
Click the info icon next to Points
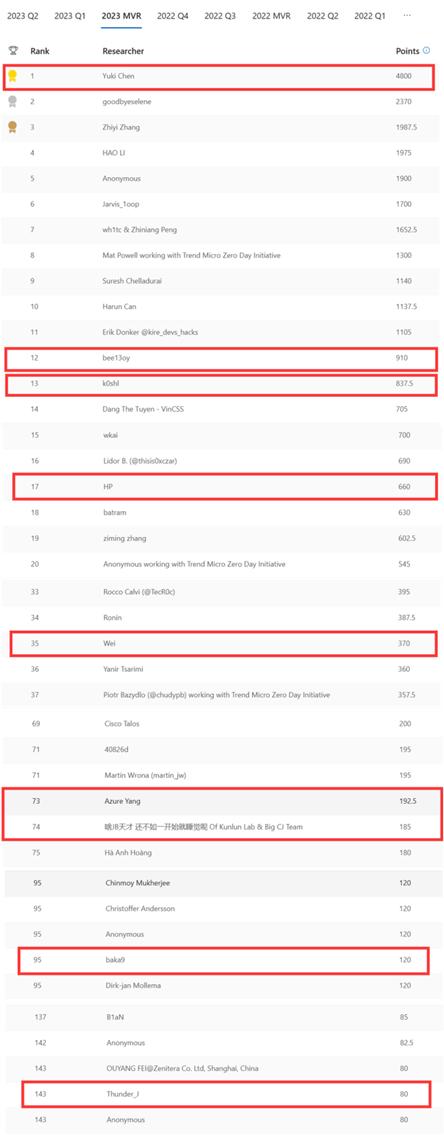tap(427, 51)
